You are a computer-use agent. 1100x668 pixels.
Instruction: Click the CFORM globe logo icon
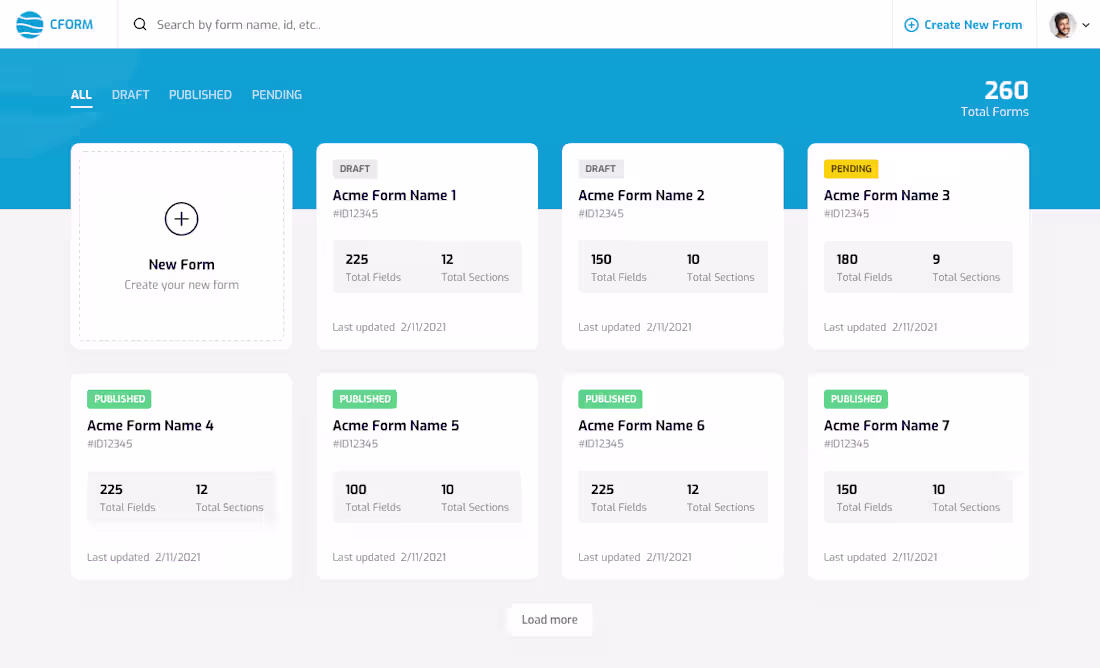tap(29, 25)
